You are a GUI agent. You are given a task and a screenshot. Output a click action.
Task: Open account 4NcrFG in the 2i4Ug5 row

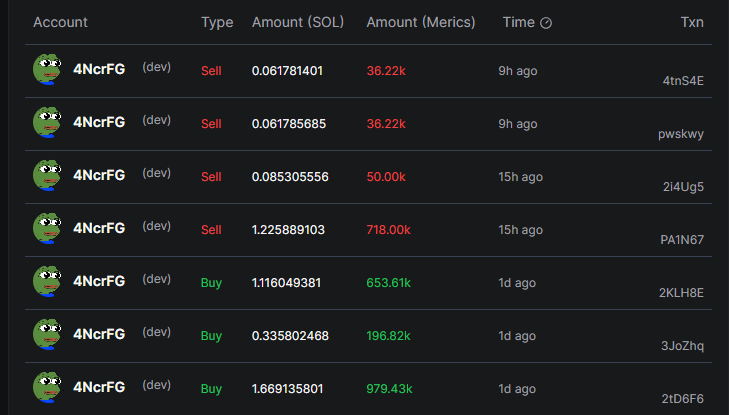pos(99,175)
